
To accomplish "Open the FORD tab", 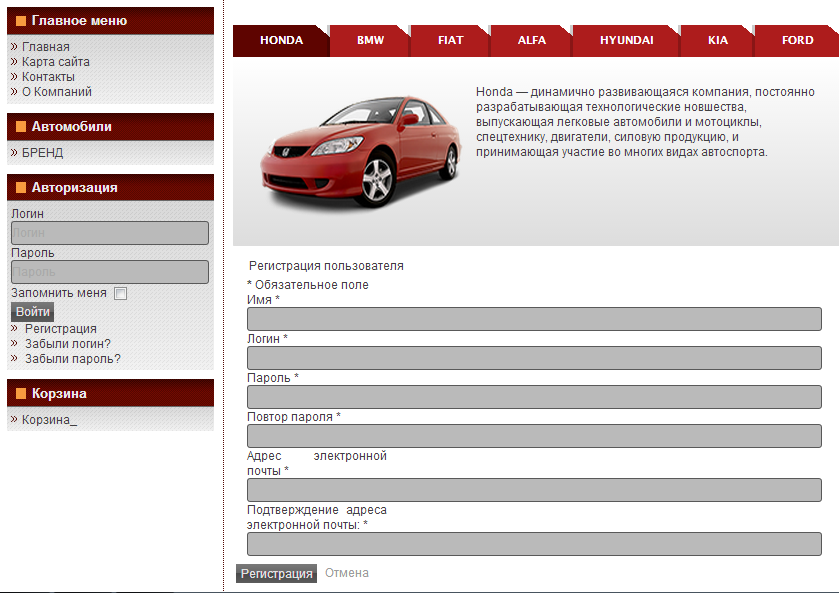I will 797,40.
